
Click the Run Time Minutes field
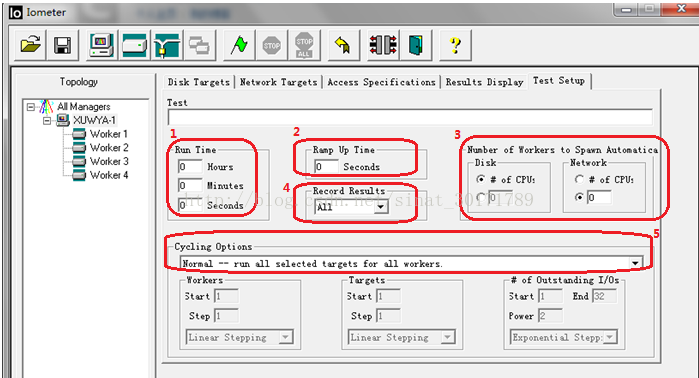(190, 185)
